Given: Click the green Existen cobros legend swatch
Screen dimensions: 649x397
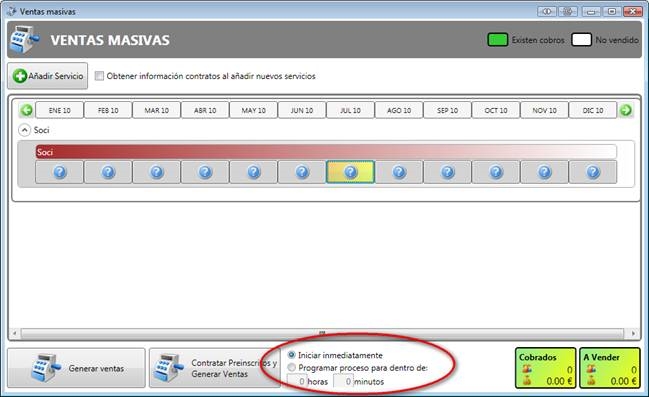Looking at the screenshot, I should click(x=498, y=40).
